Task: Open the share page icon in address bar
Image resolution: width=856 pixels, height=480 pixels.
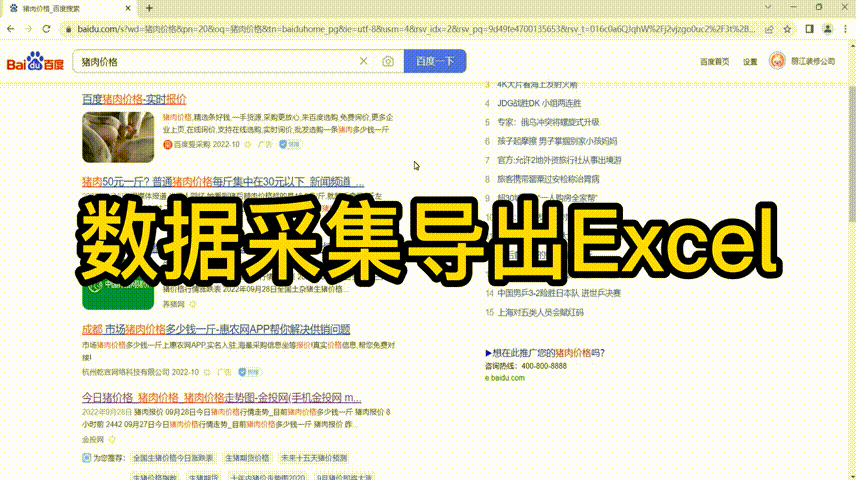Action: pyautogui.click(x=769, y=29)
